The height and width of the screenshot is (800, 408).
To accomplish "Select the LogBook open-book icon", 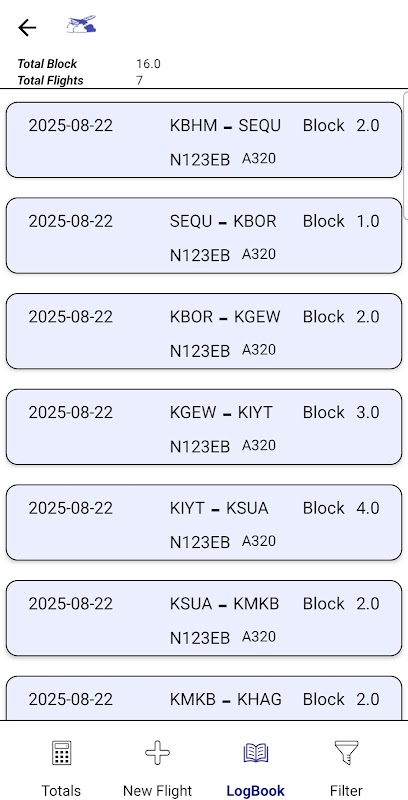I will [256, 753].
